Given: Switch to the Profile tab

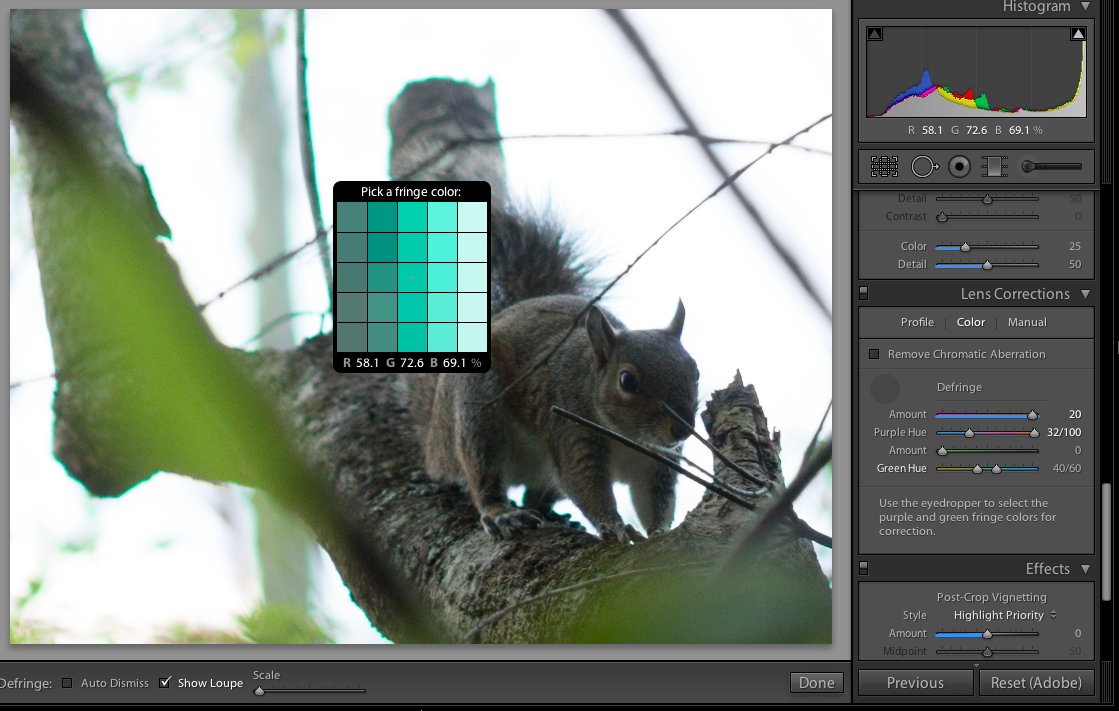Looking at the screenshot, I should click(x=917, y=322).
